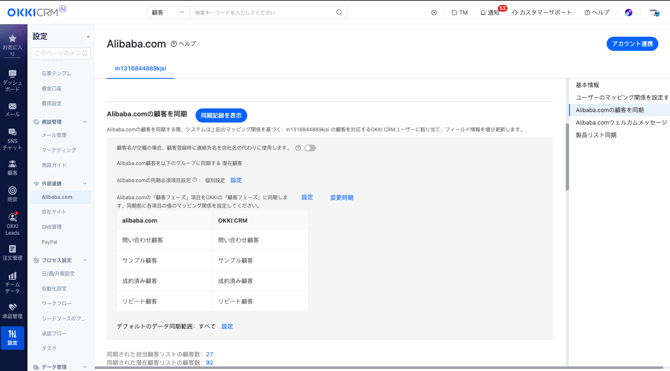Collapse the プロセス設定 section
This screenshot has width=670, height=371.
point(85,260)
